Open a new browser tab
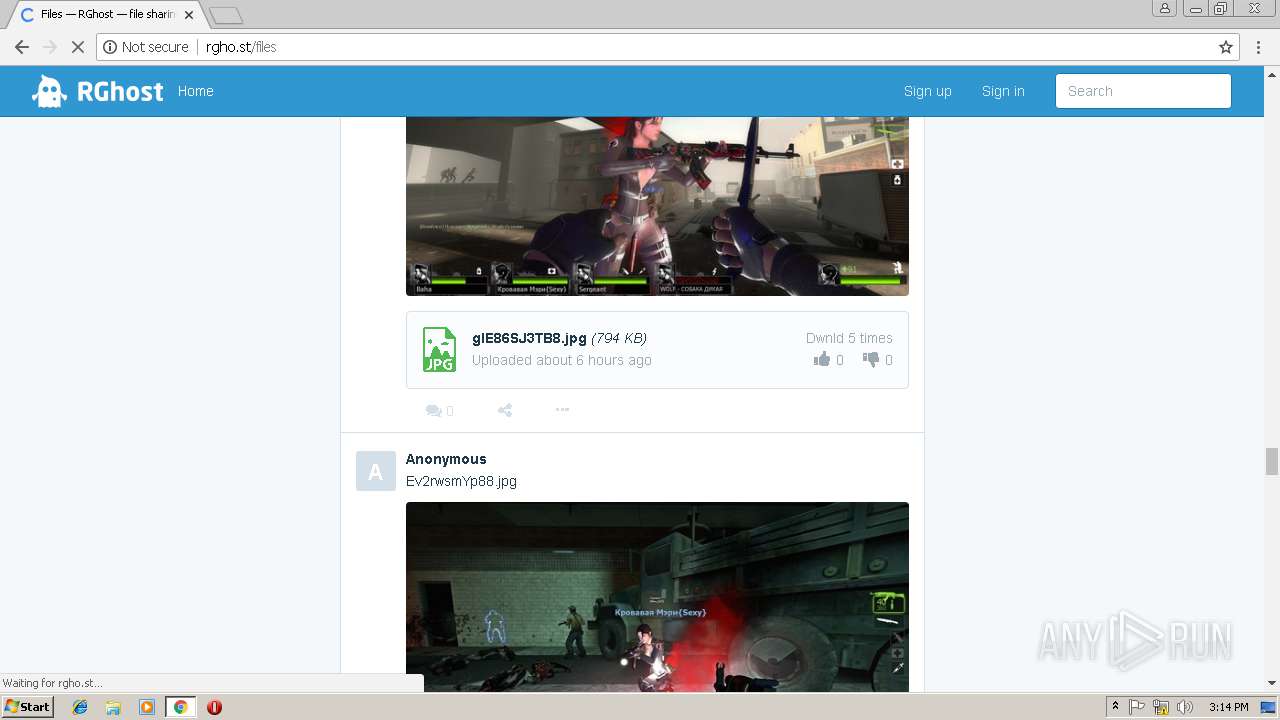 (x=226, y=15)
